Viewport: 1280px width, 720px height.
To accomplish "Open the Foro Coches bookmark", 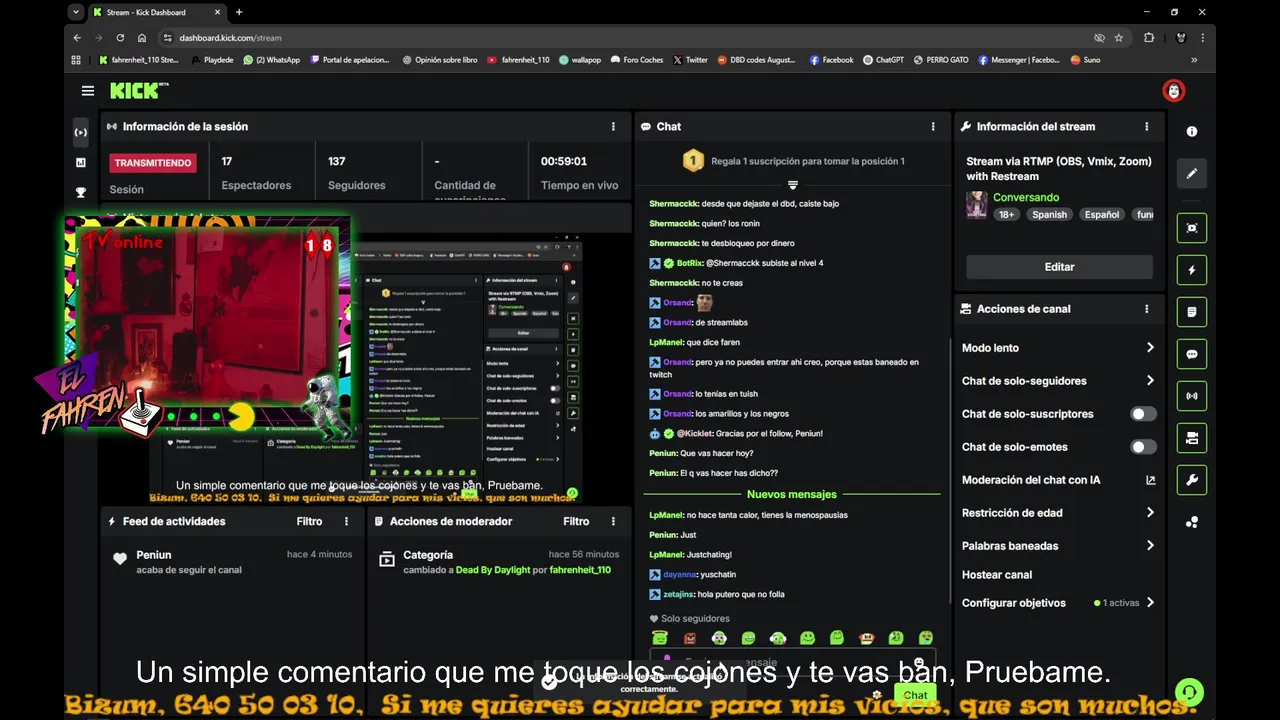I will coord(636,60).
